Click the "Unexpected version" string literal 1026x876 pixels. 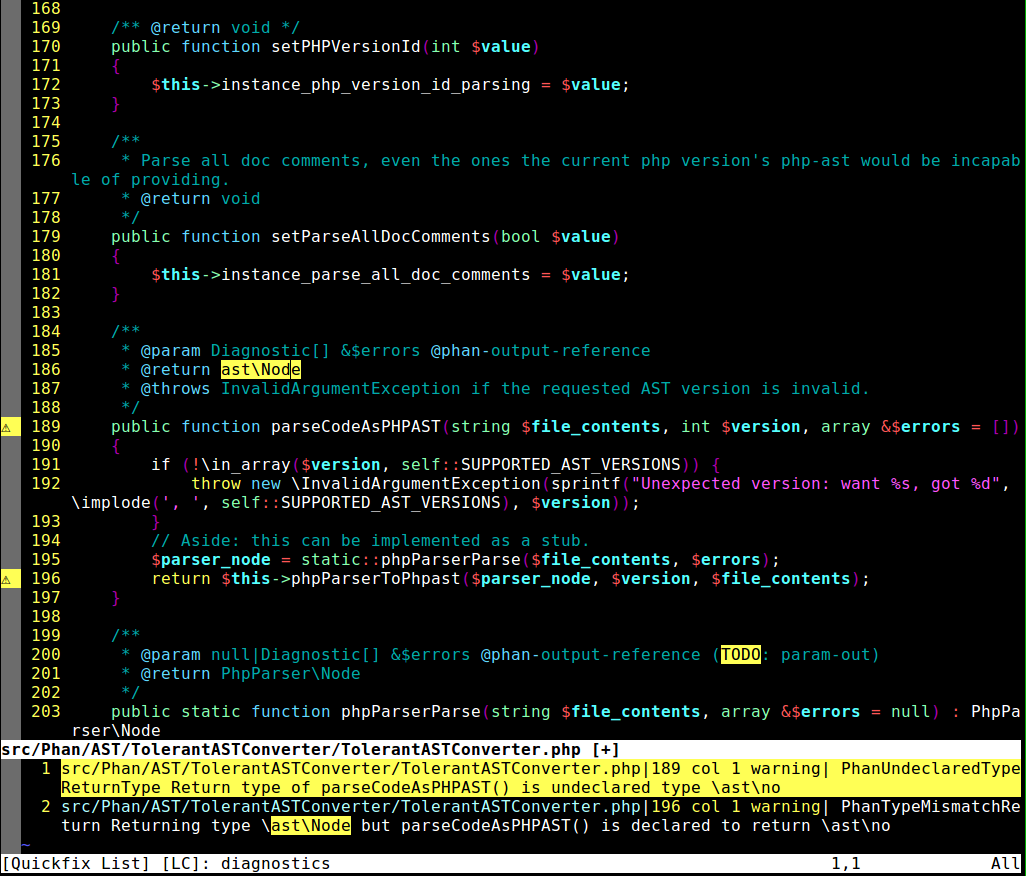click(x=815, y=484)
